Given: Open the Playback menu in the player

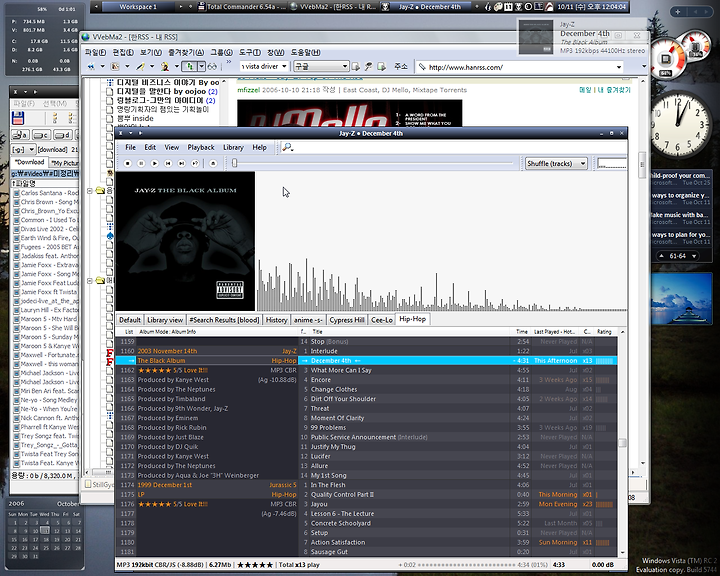Looking at the screenshot, I should (x=201, y=147).
